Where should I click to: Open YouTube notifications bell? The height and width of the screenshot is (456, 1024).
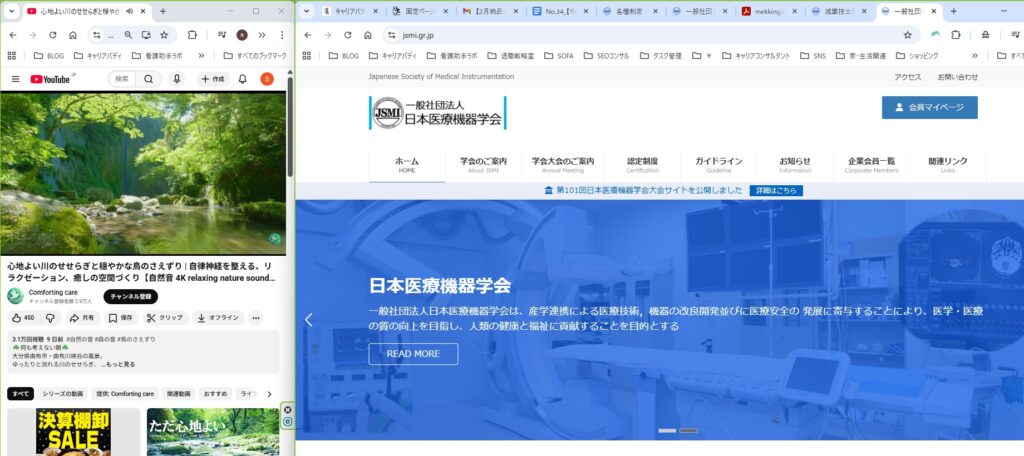click(x=242, y=79)
